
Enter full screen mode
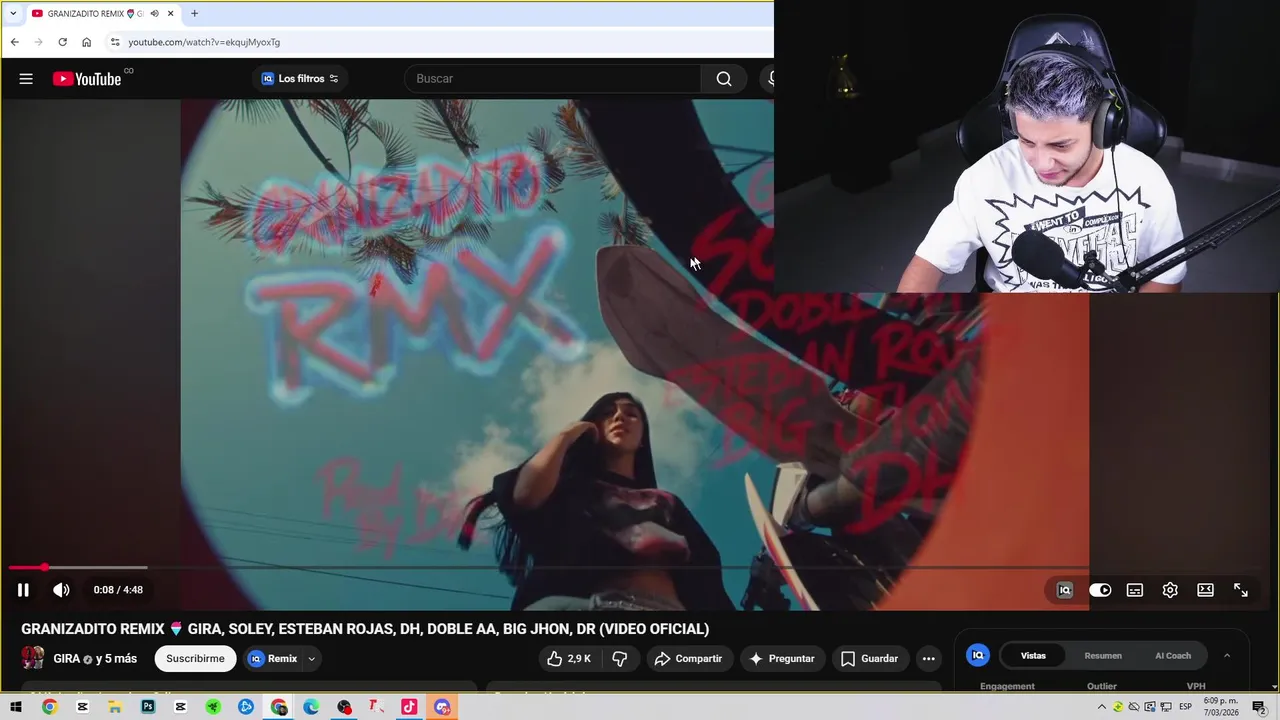pyautogui.click(x=1241, y=590)
